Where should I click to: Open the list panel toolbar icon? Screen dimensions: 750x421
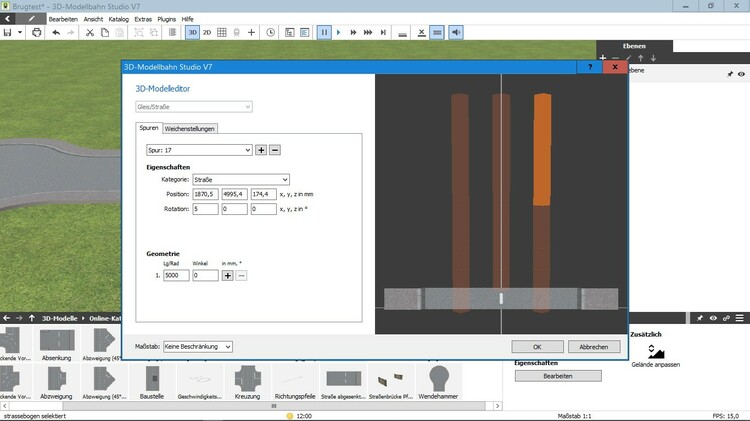(304, 33)
